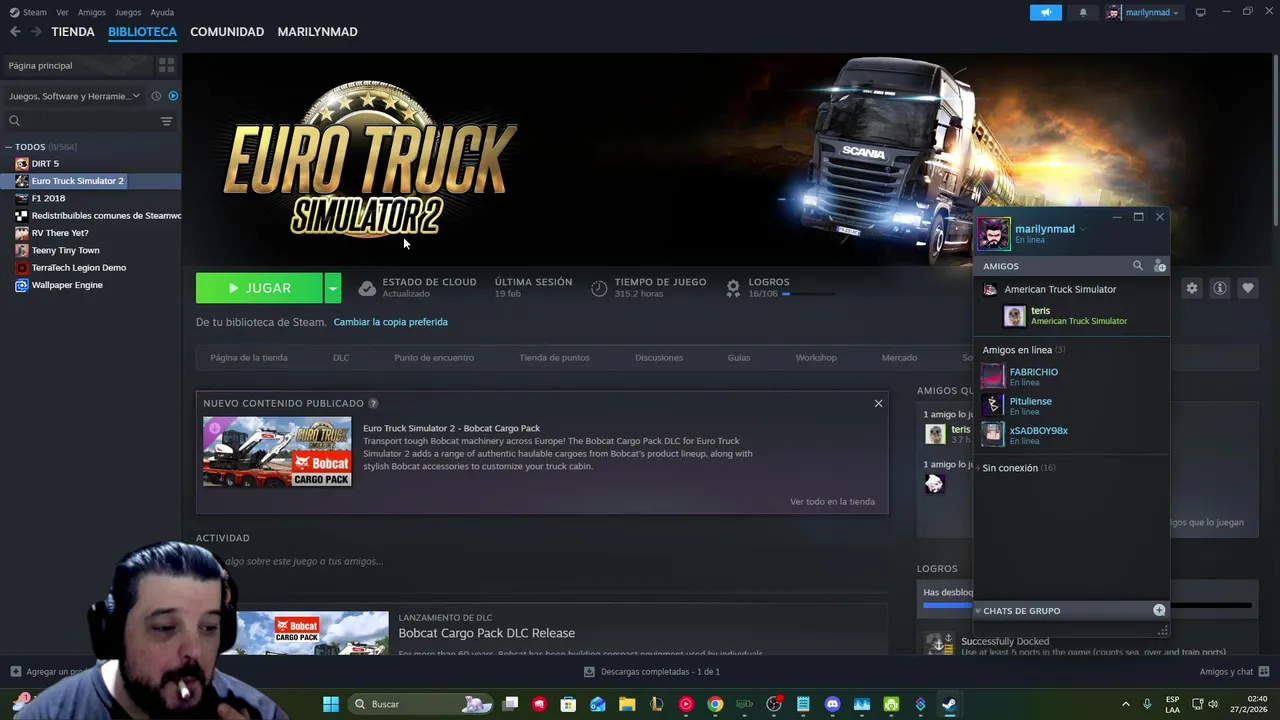This screenshot has height=720, width=1280.
Task: Go back with the left arrow
Action: 15,32
